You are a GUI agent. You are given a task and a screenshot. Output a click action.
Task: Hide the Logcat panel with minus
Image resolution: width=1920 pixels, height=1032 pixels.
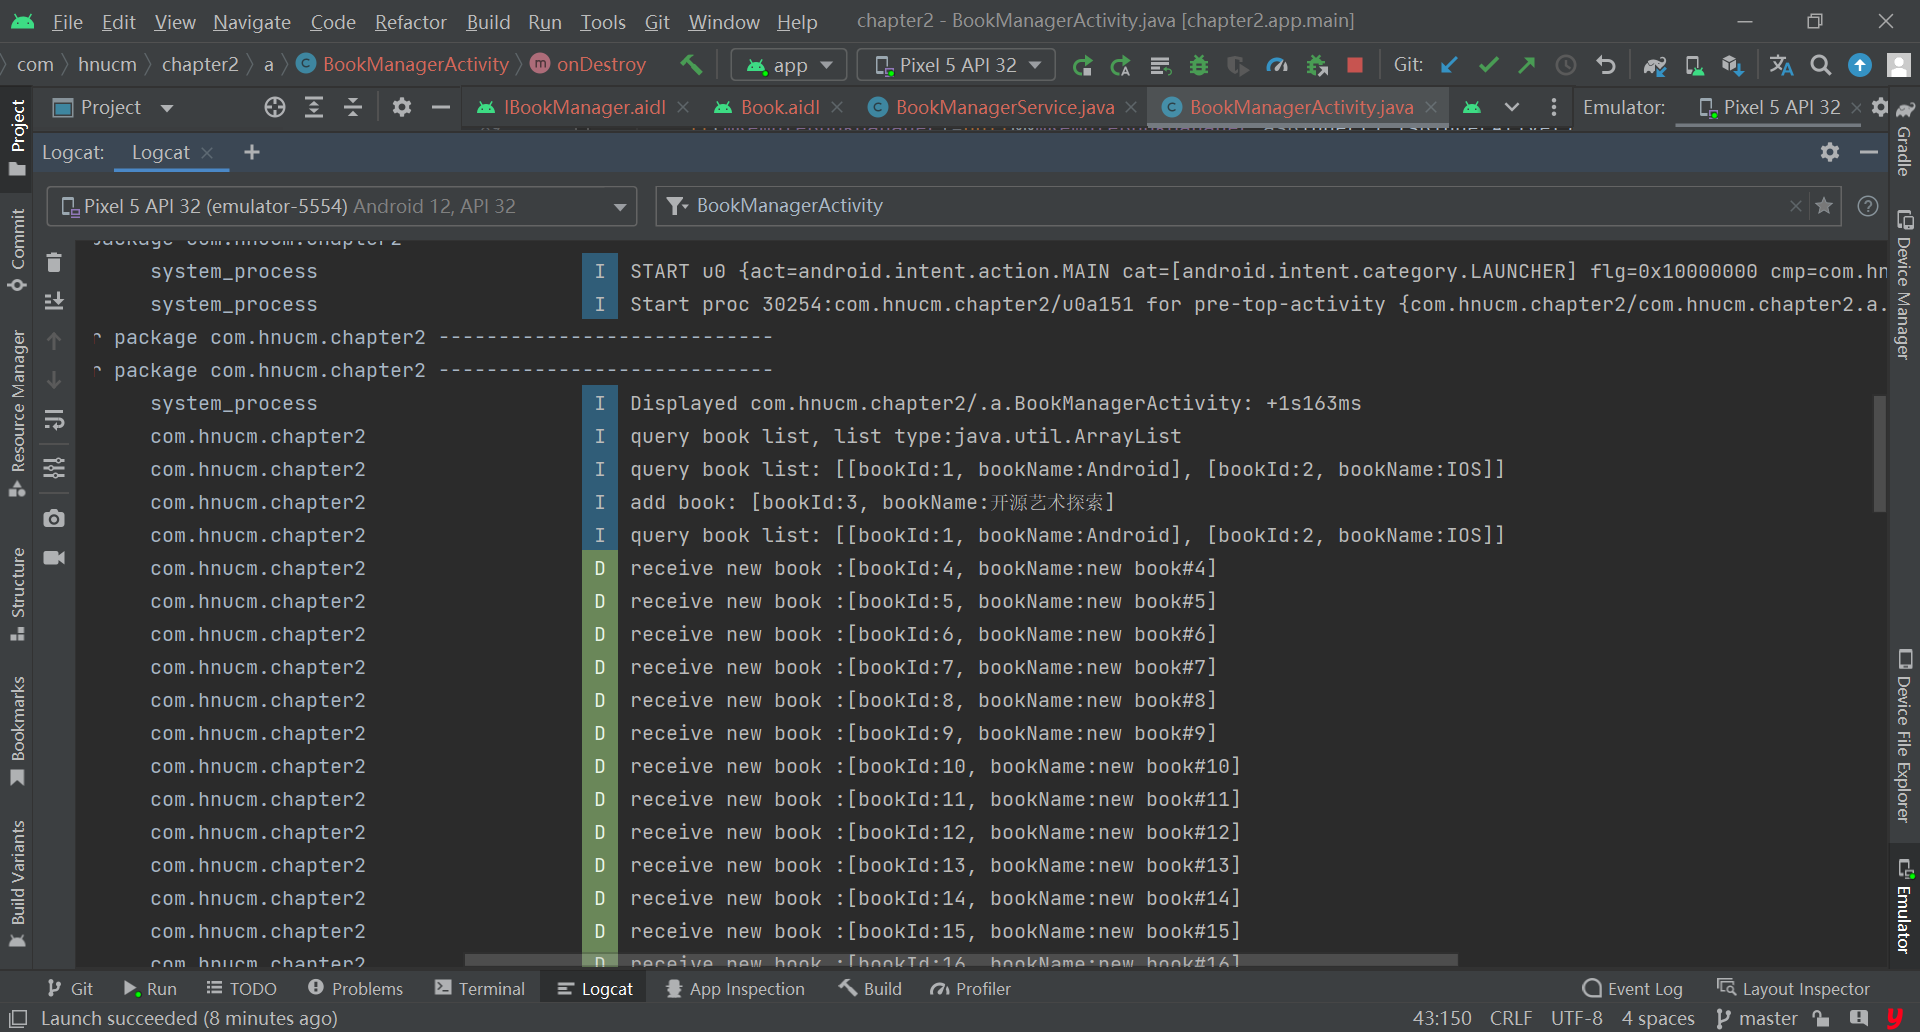1869,152
